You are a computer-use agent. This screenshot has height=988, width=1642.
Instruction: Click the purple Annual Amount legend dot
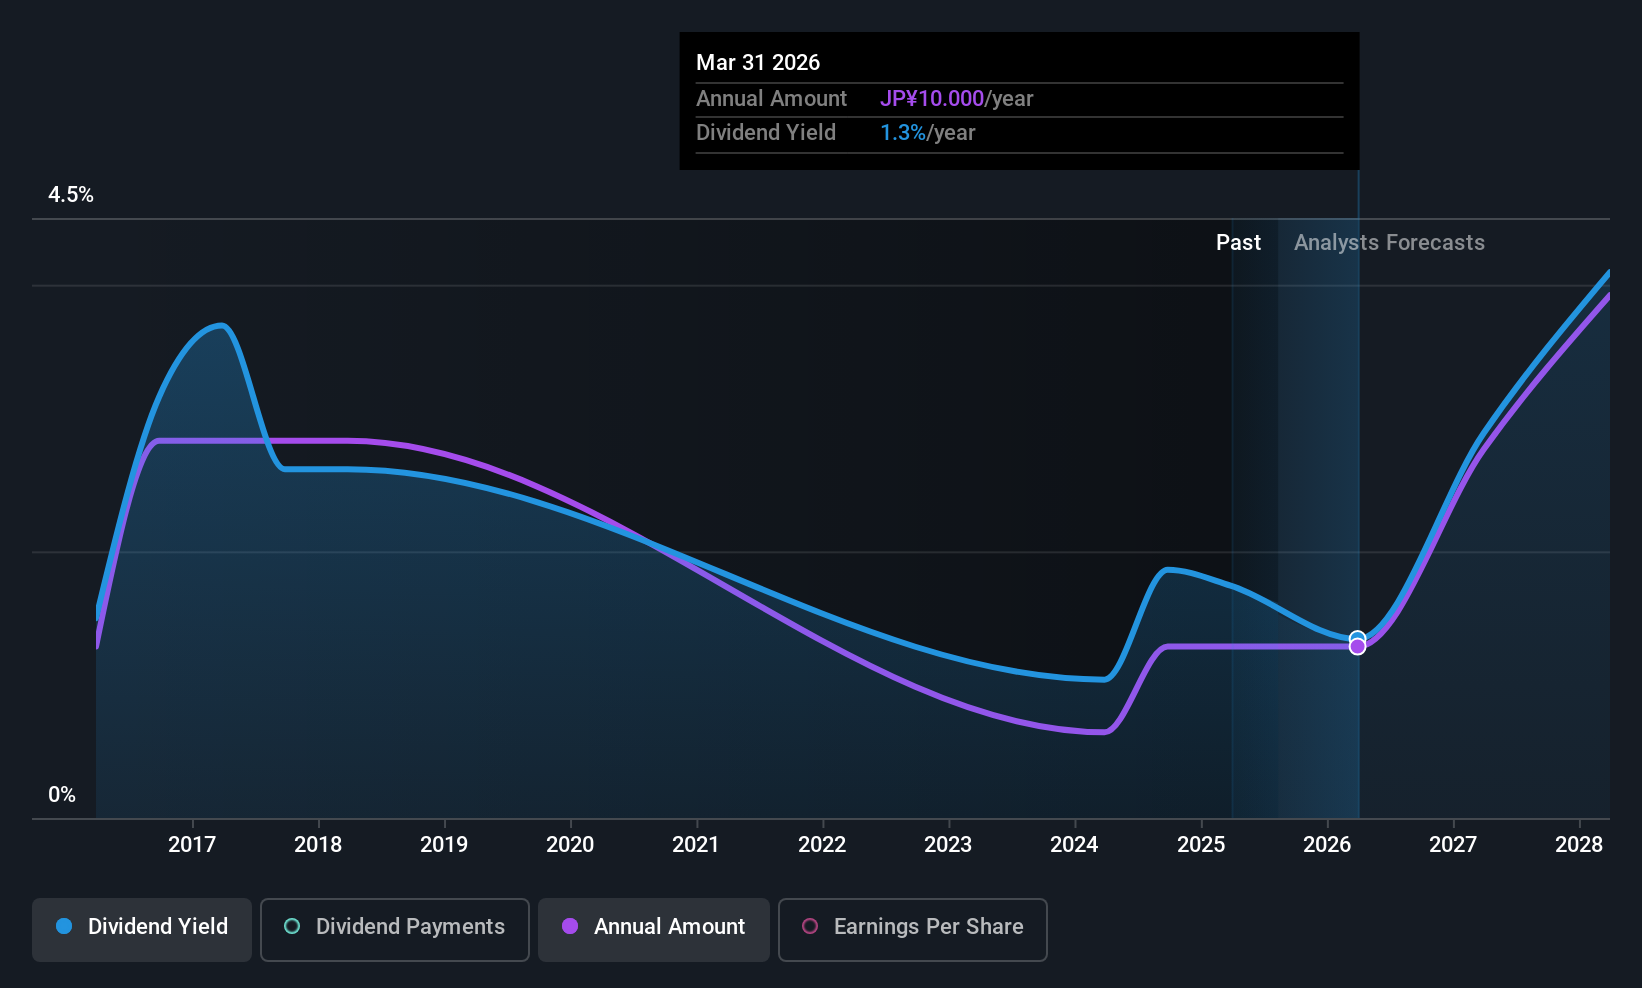pos(570,927)
